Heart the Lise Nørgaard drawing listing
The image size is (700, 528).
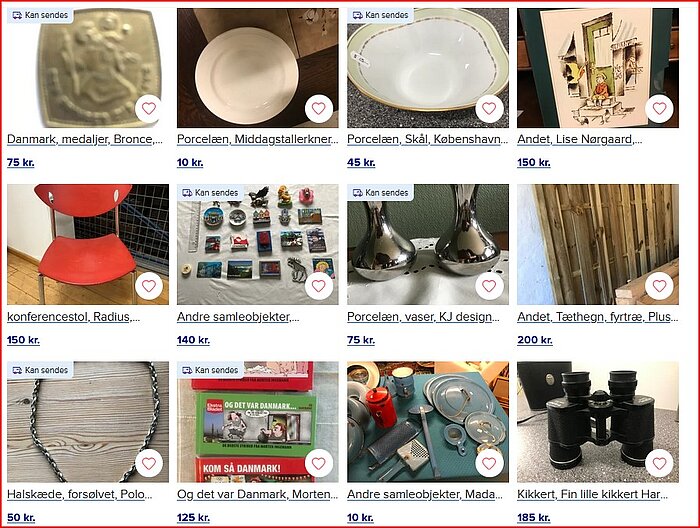point(659,108)
